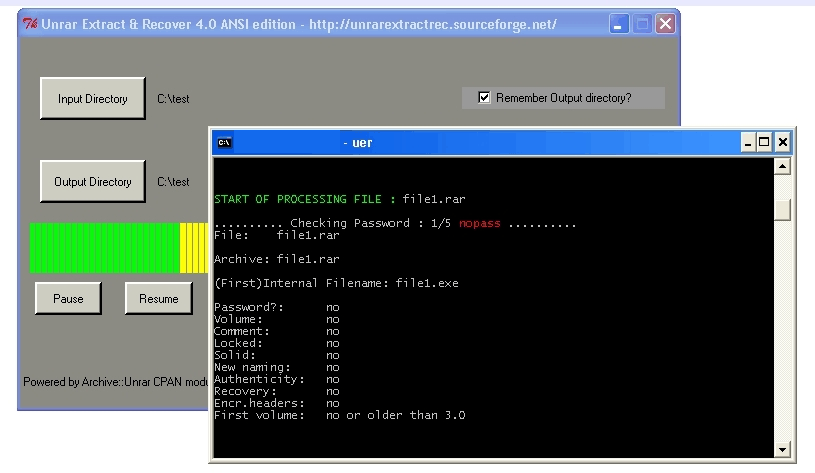Click the 'Powered by Archive::Unrar CPAN' footer text
815x473 pixels.
115,382
